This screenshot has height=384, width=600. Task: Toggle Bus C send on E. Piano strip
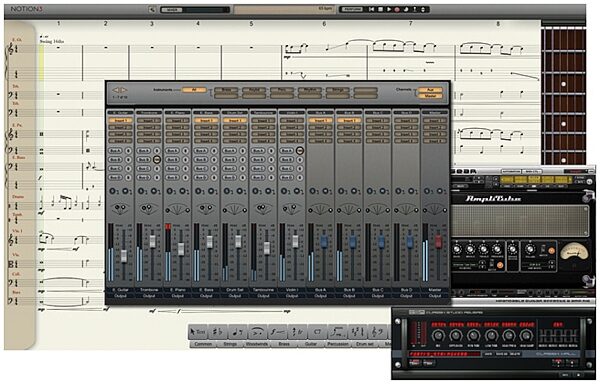(x=172, y=168)
